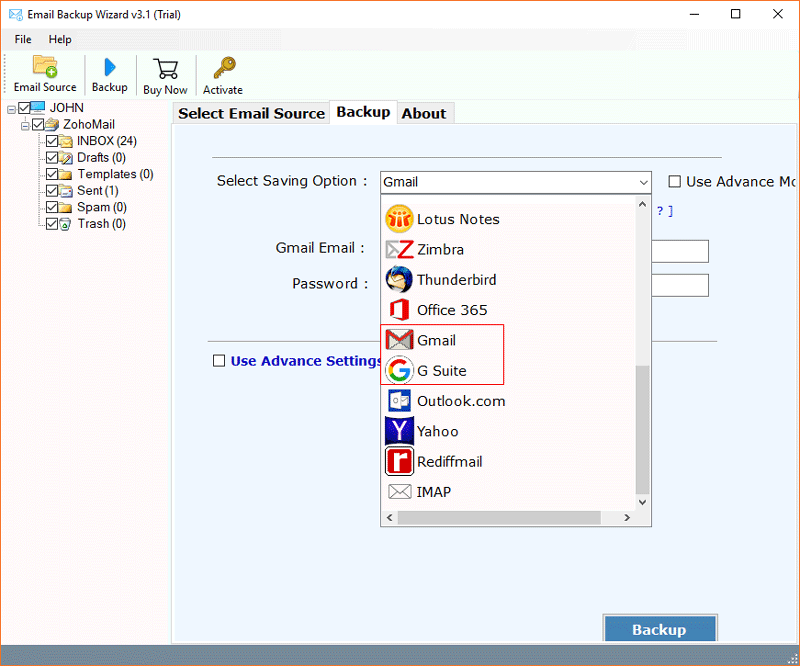Tick the Use Advance Mode checkbox
Viewport: 800px width, 666px height.
674,182
